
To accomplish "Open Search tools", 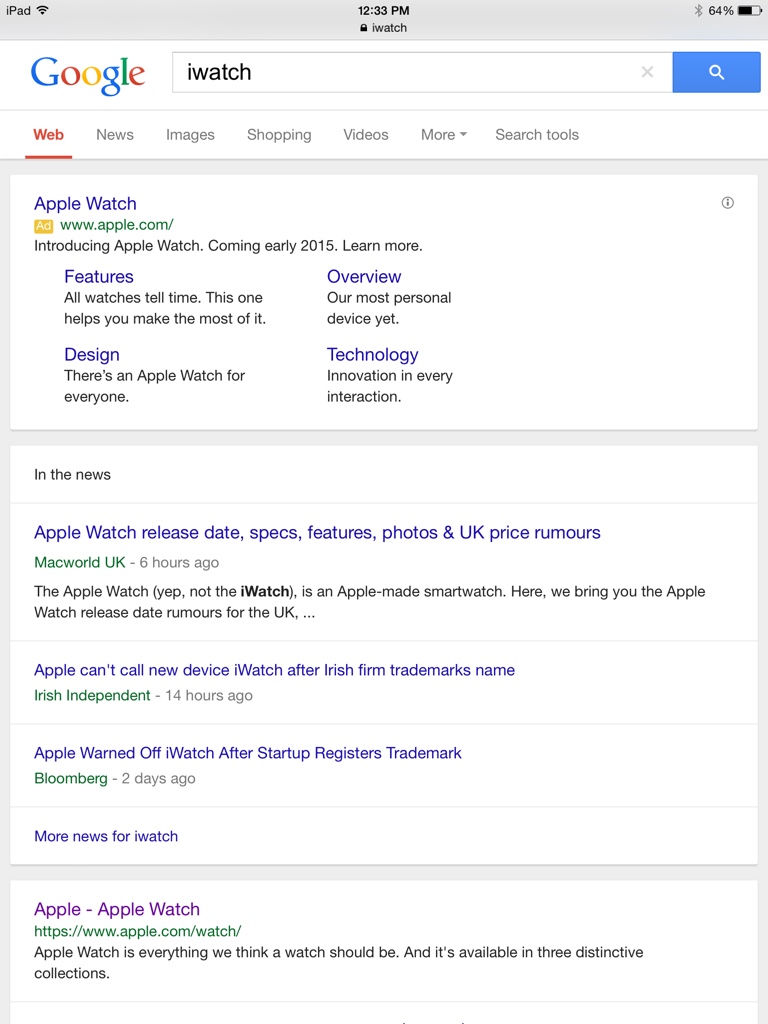I will tap(537, 135).
